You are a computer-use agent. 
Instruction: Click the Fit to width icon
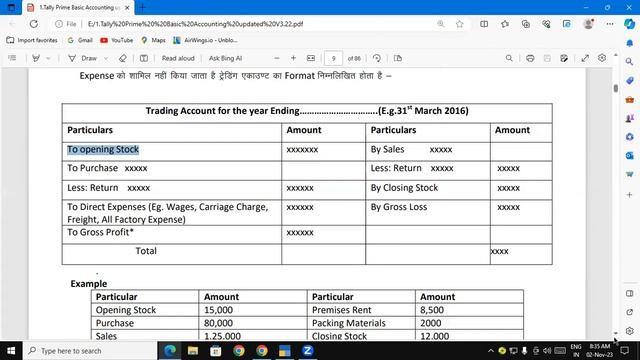(311, 58)
